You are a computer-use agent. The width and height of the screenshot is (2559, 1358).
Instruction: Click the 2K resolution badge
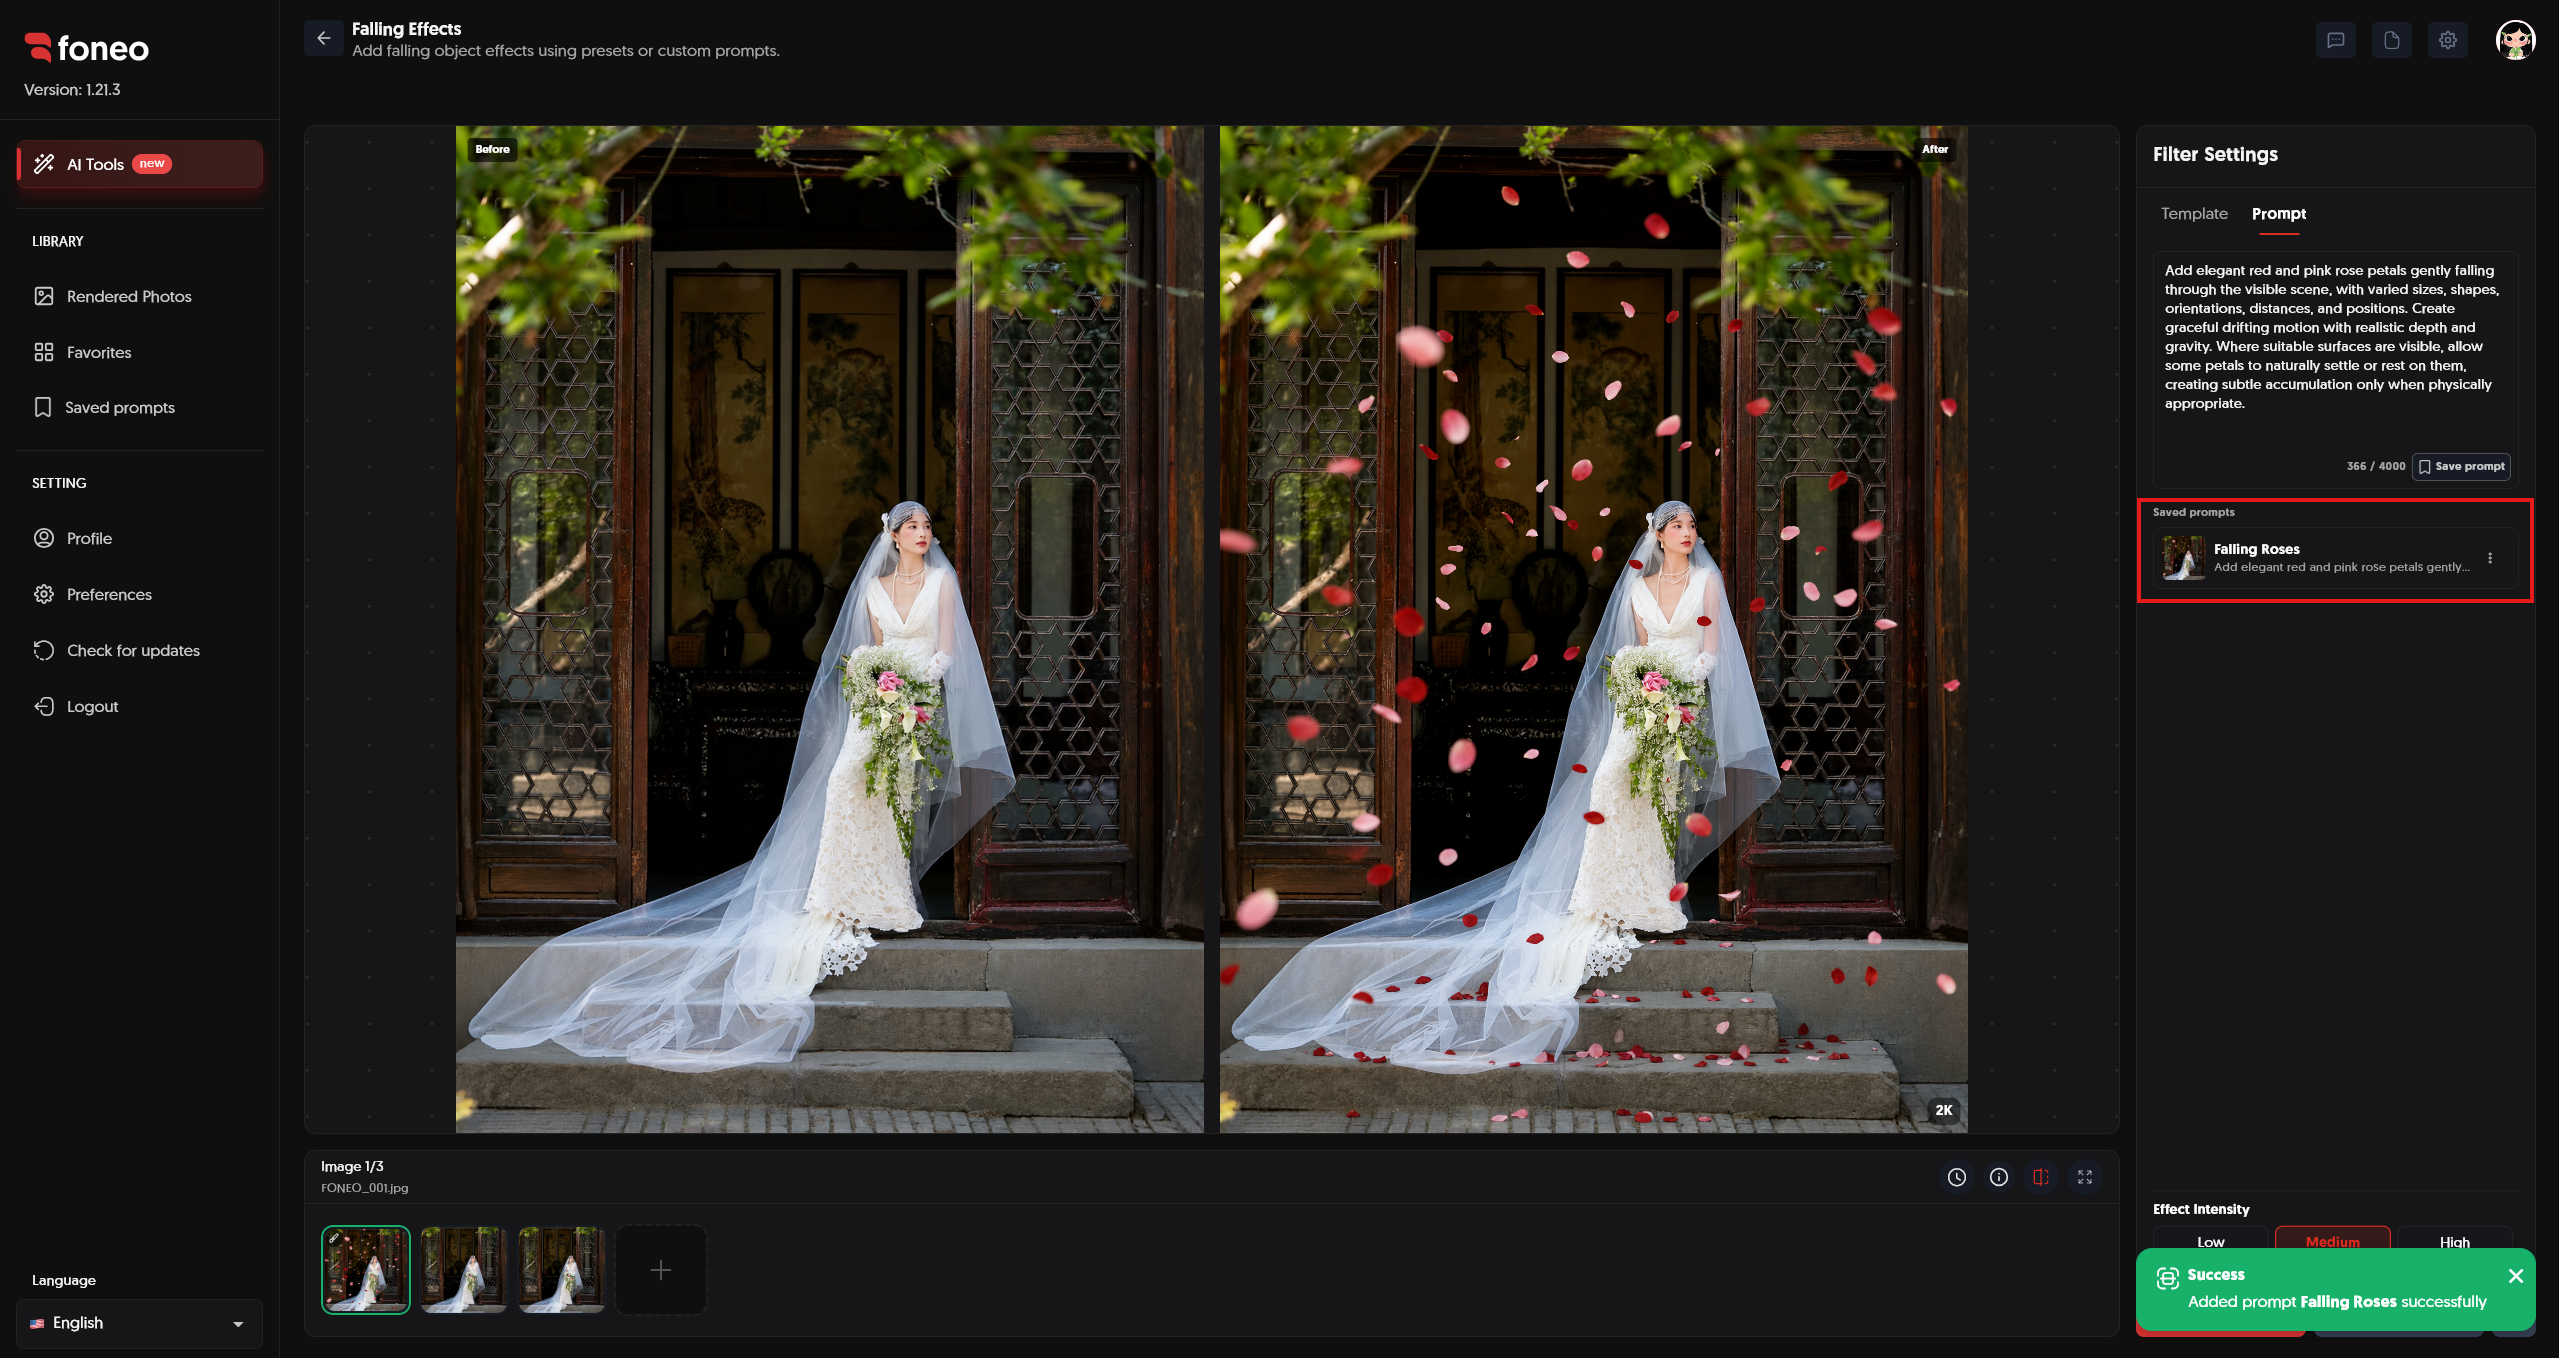1943,1109
